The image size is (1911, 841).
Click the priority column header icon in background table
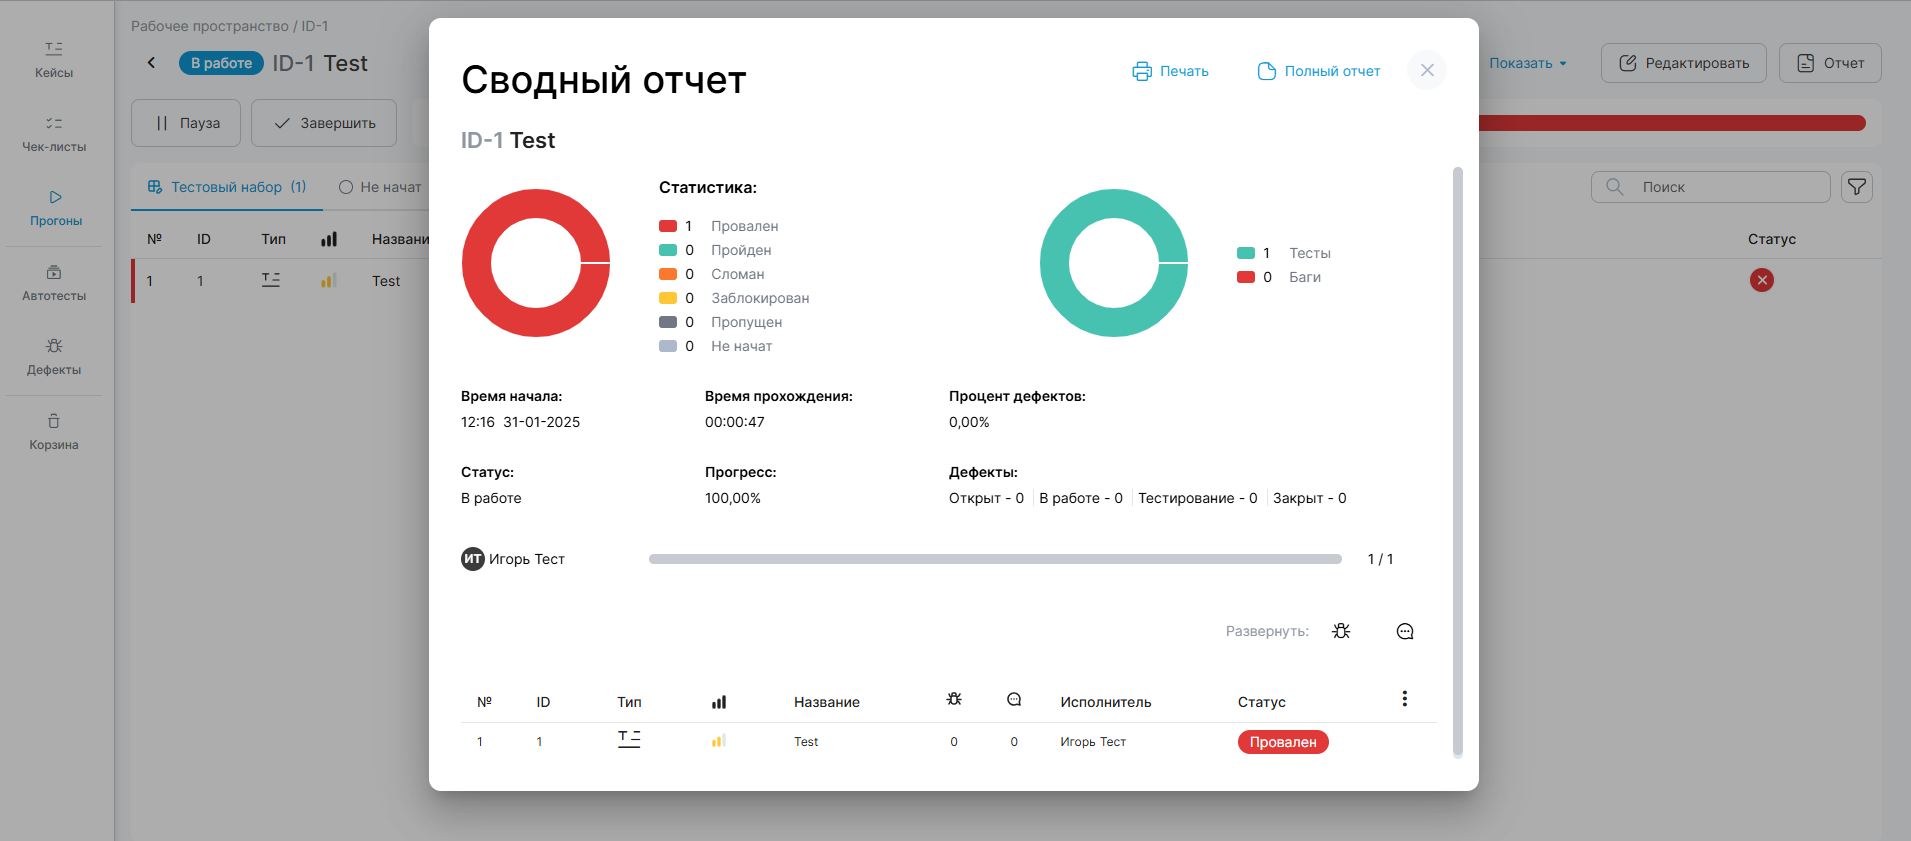[329, 239]
